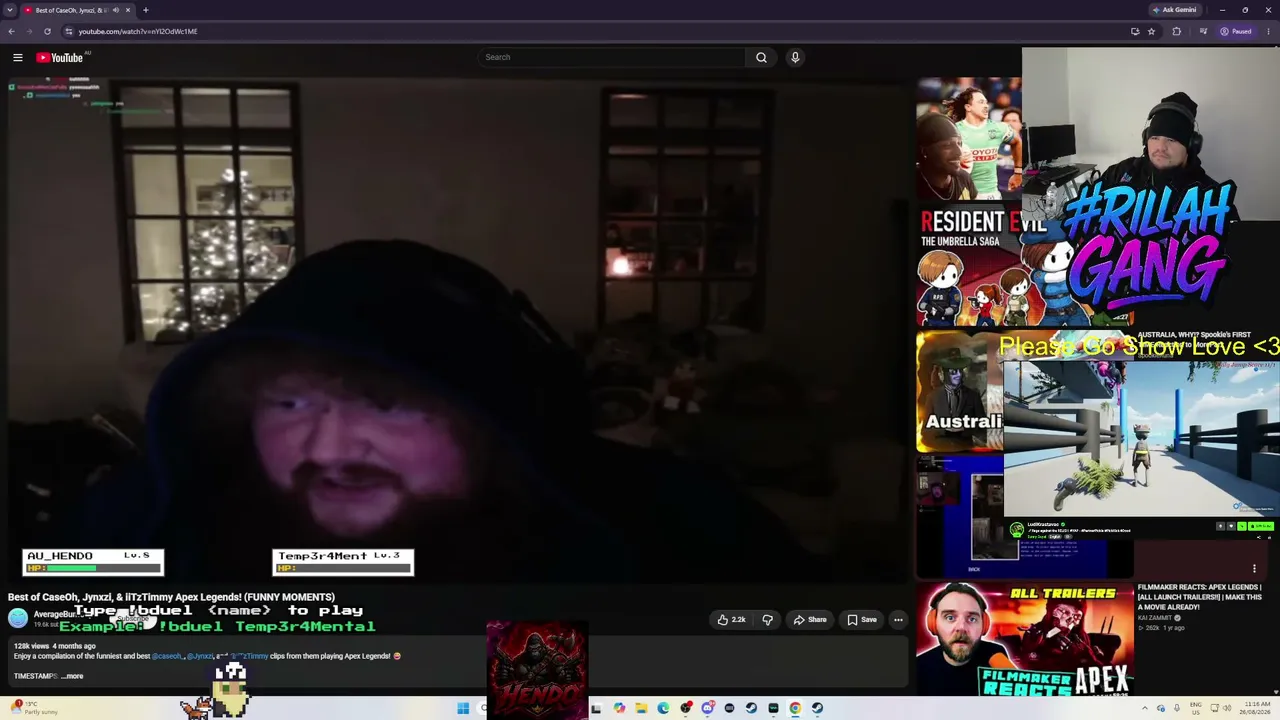Open Chrome from the taskbar

click(x=795, y=709)
